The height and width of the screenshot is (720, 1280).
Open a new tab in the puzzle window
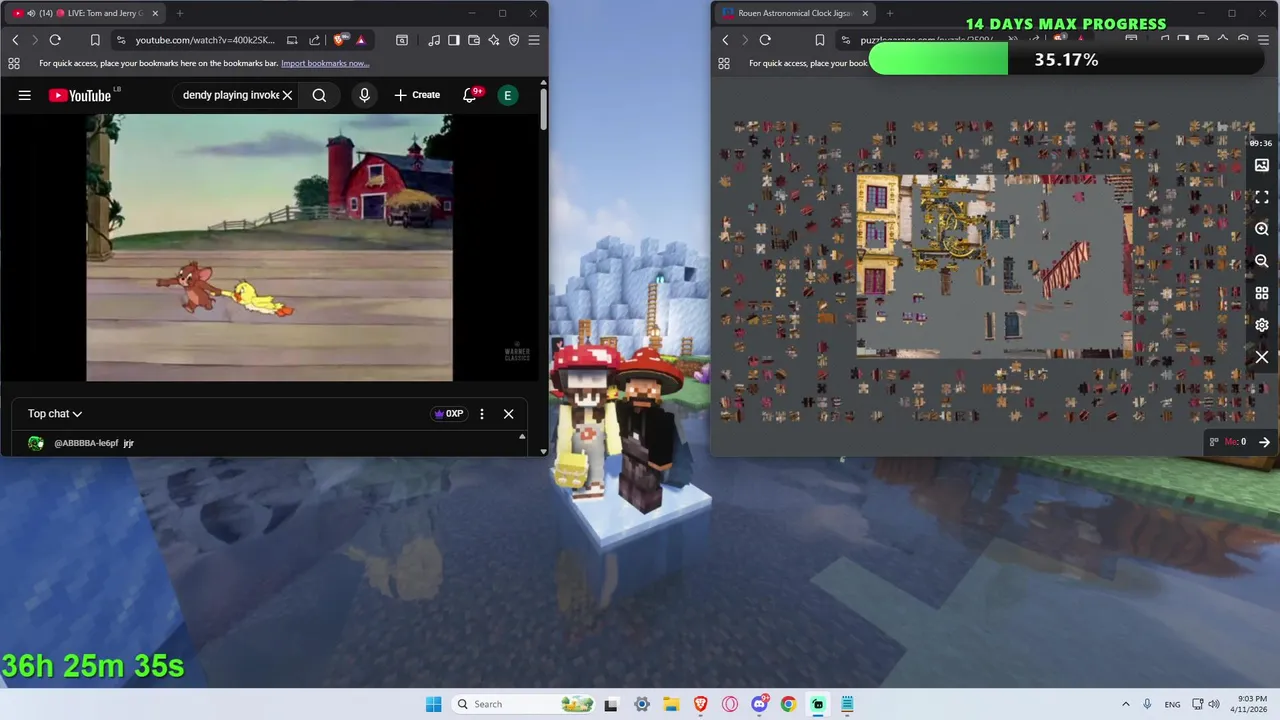coord(890,13)
